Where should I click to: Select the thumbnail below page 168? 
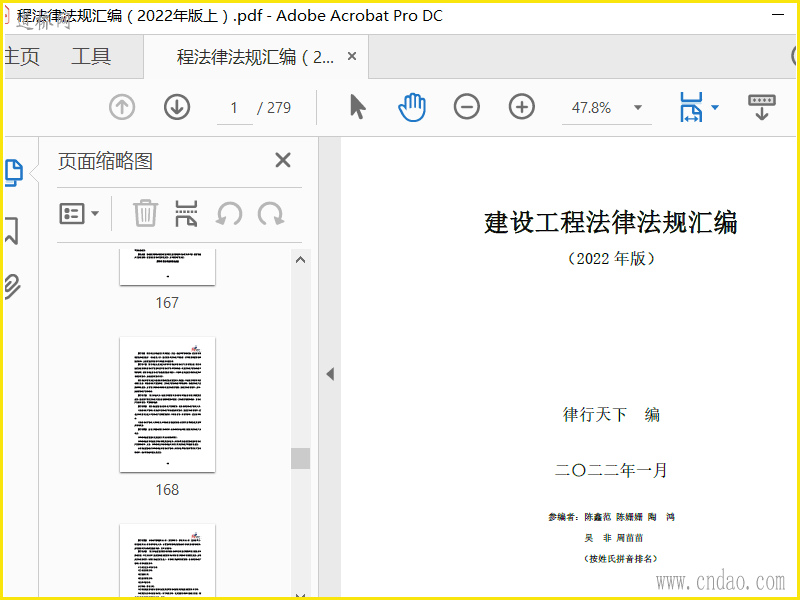167,560
